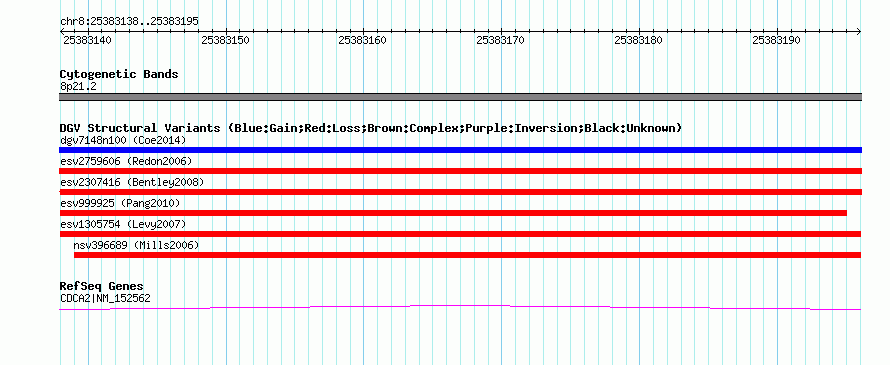Open the DGV Structural Variants track heading
Screen dimensions: 890x365
click(371, 128)
